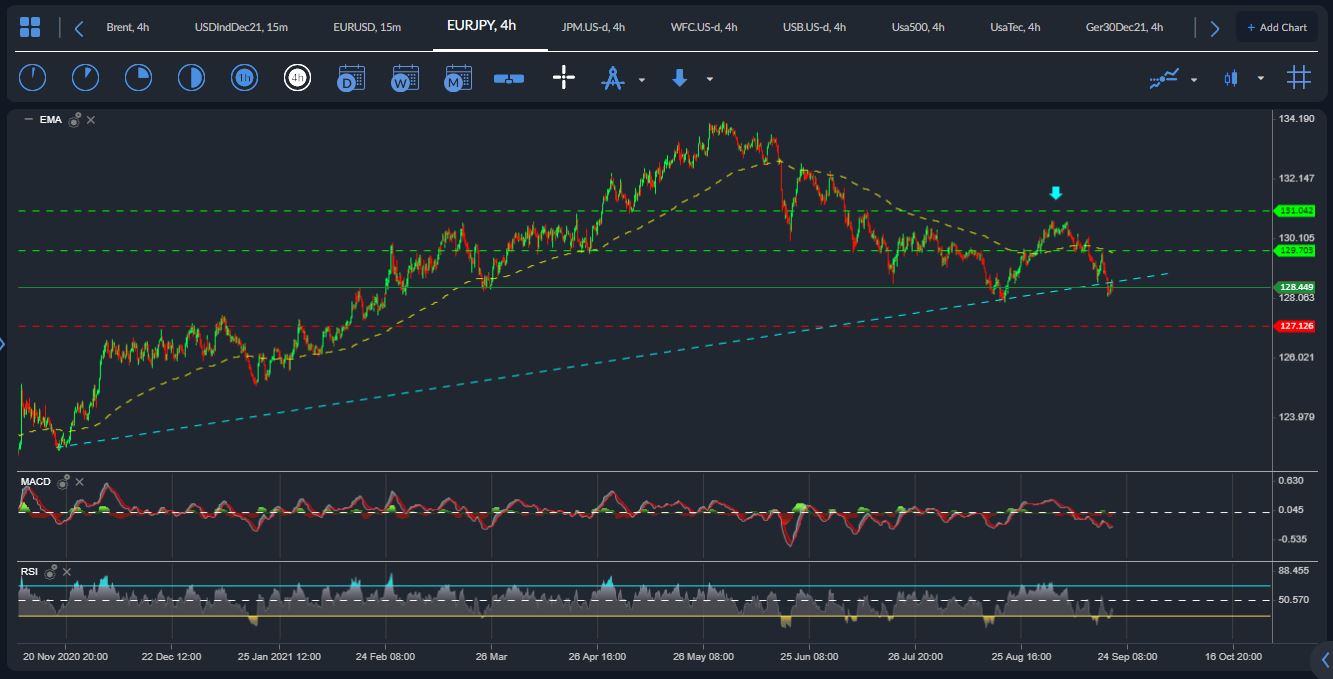
Task: Select the 4h timeframe icon
Action: (297, 77)
